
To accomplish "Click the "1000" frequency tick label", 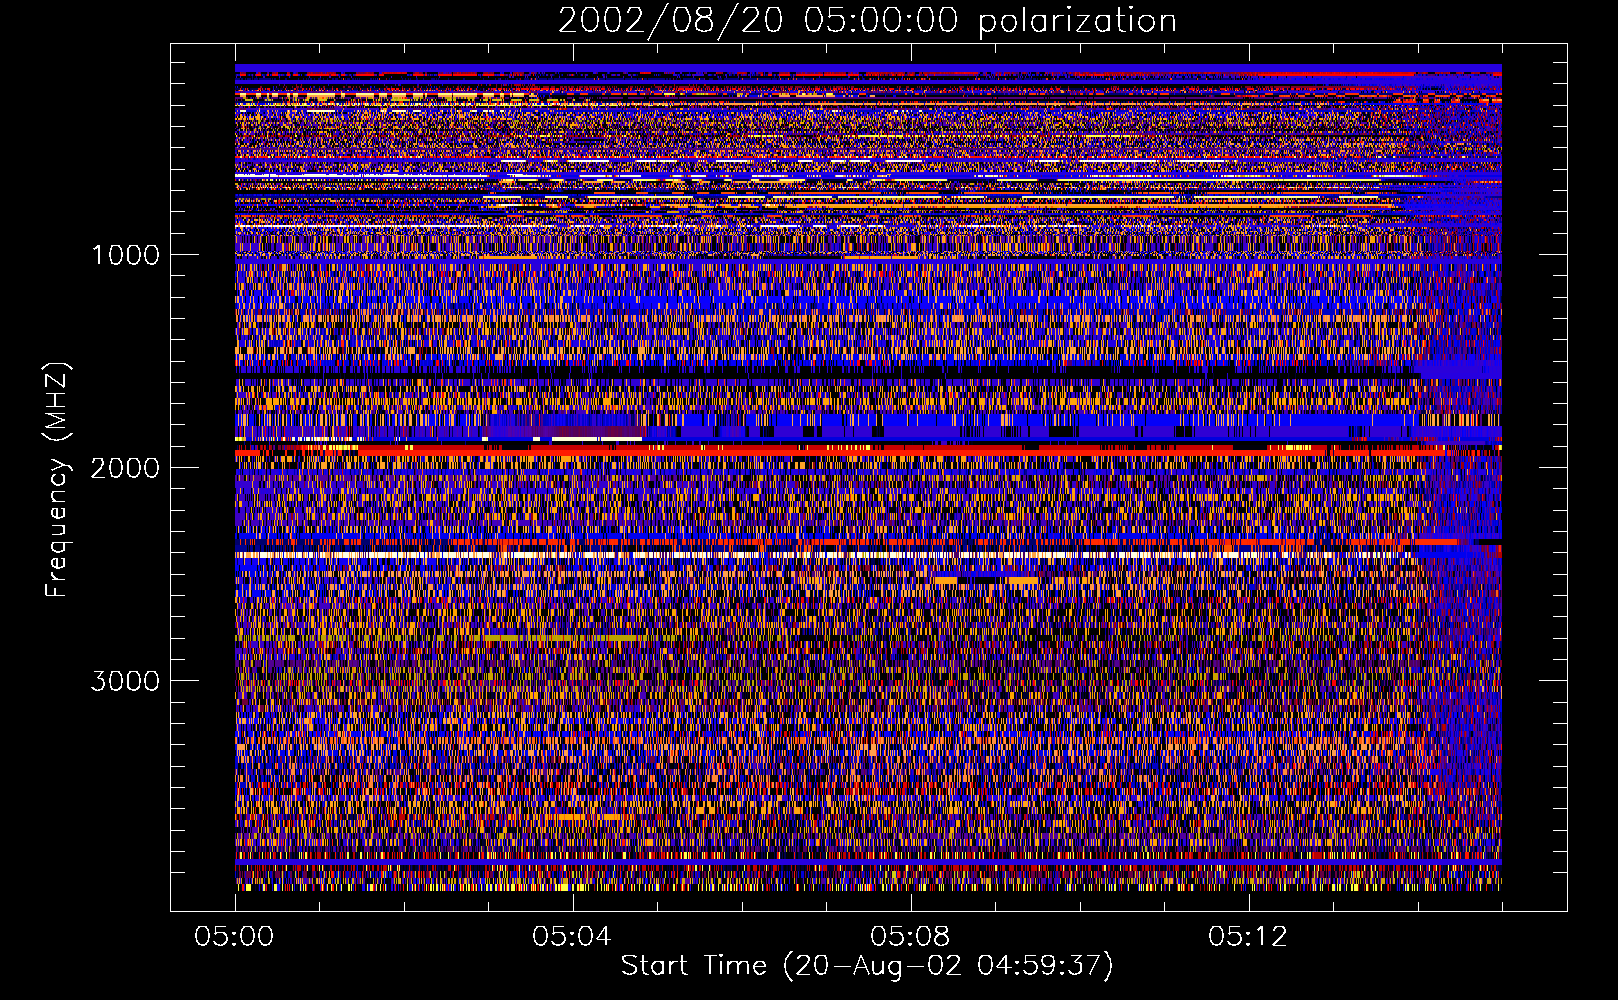I will tap(126, 255).
